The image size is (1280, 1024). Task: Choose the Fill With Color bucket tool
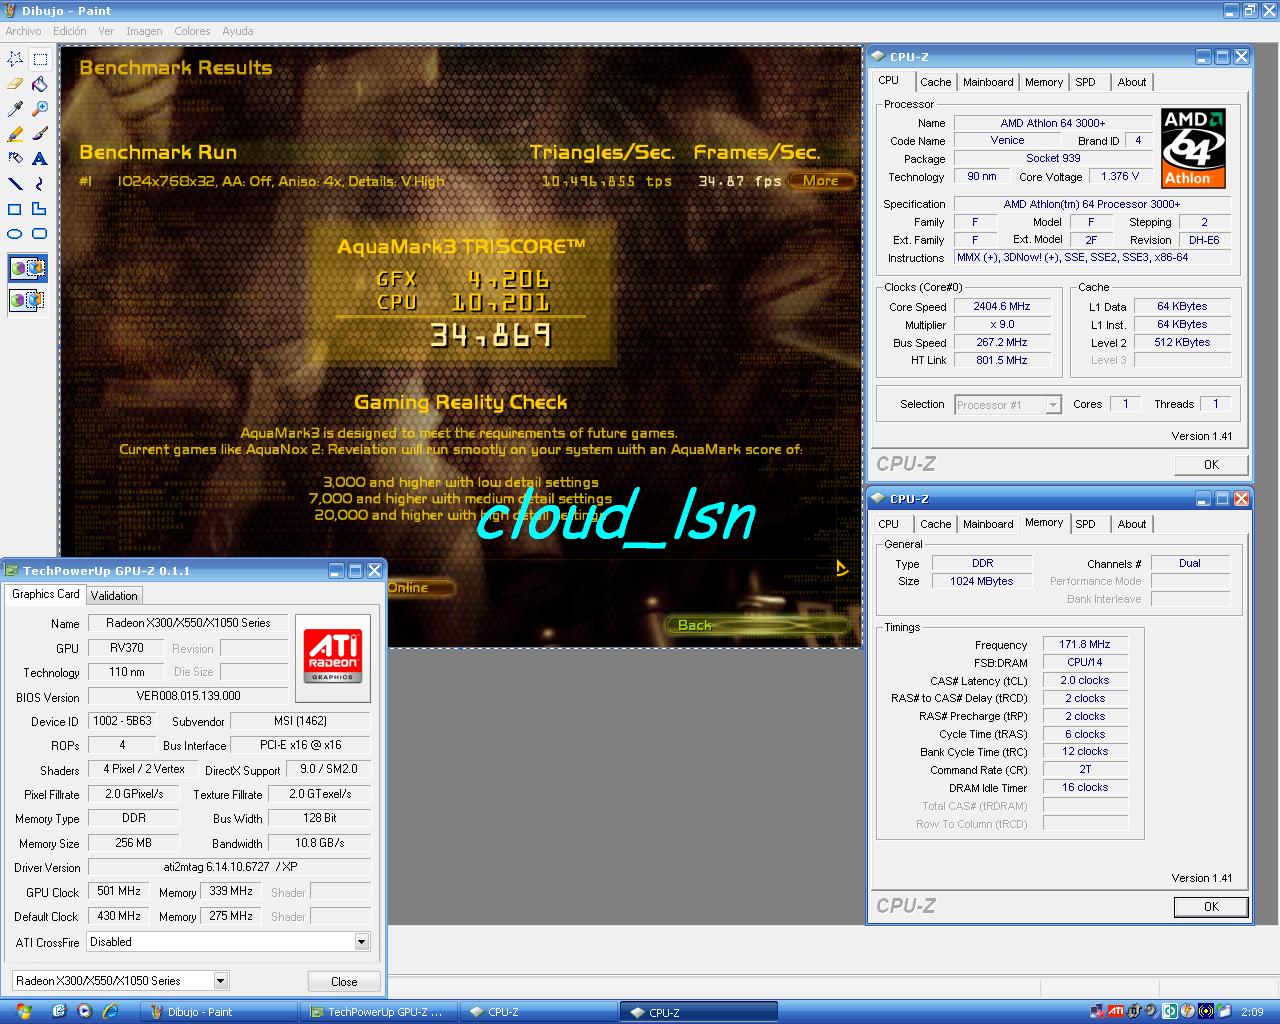point(40,84)
